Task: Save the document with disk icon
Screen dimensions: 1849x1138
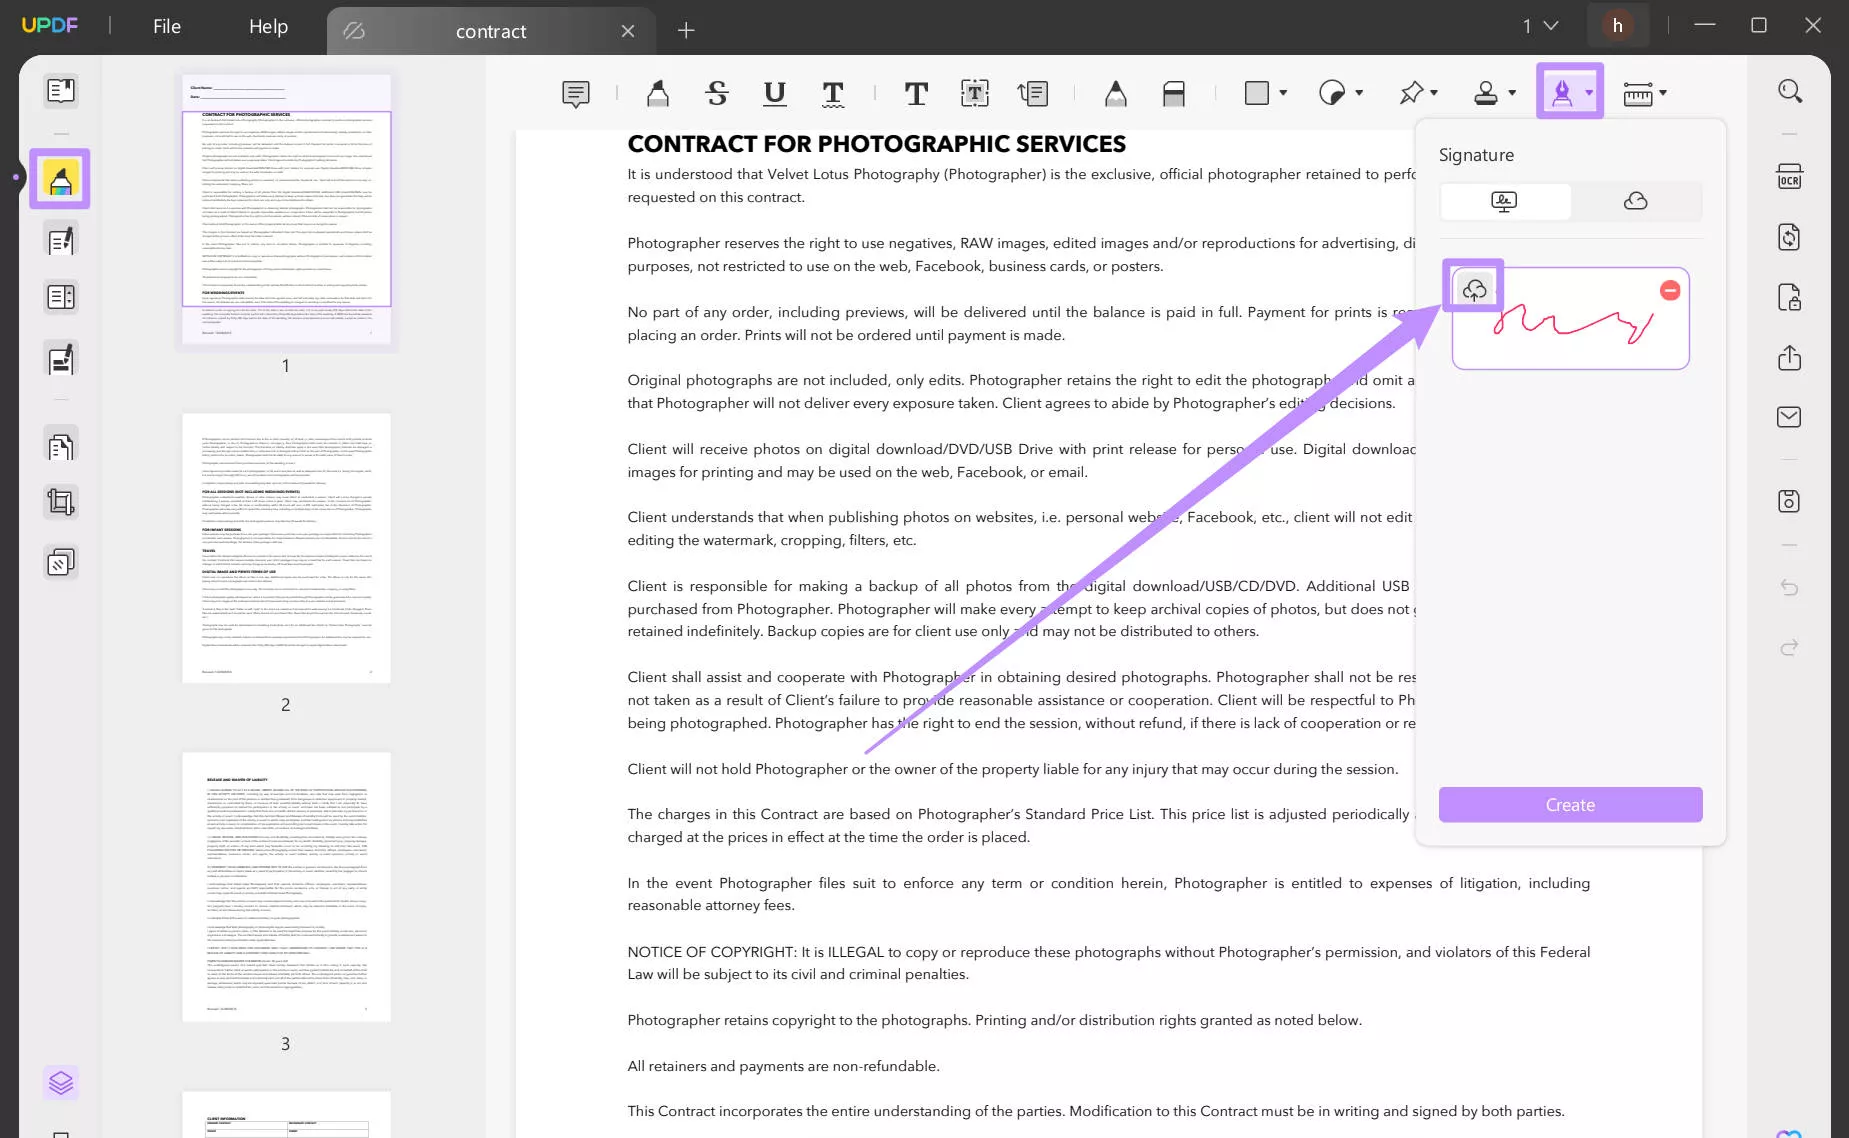Action: click(x=1790, y=501)
